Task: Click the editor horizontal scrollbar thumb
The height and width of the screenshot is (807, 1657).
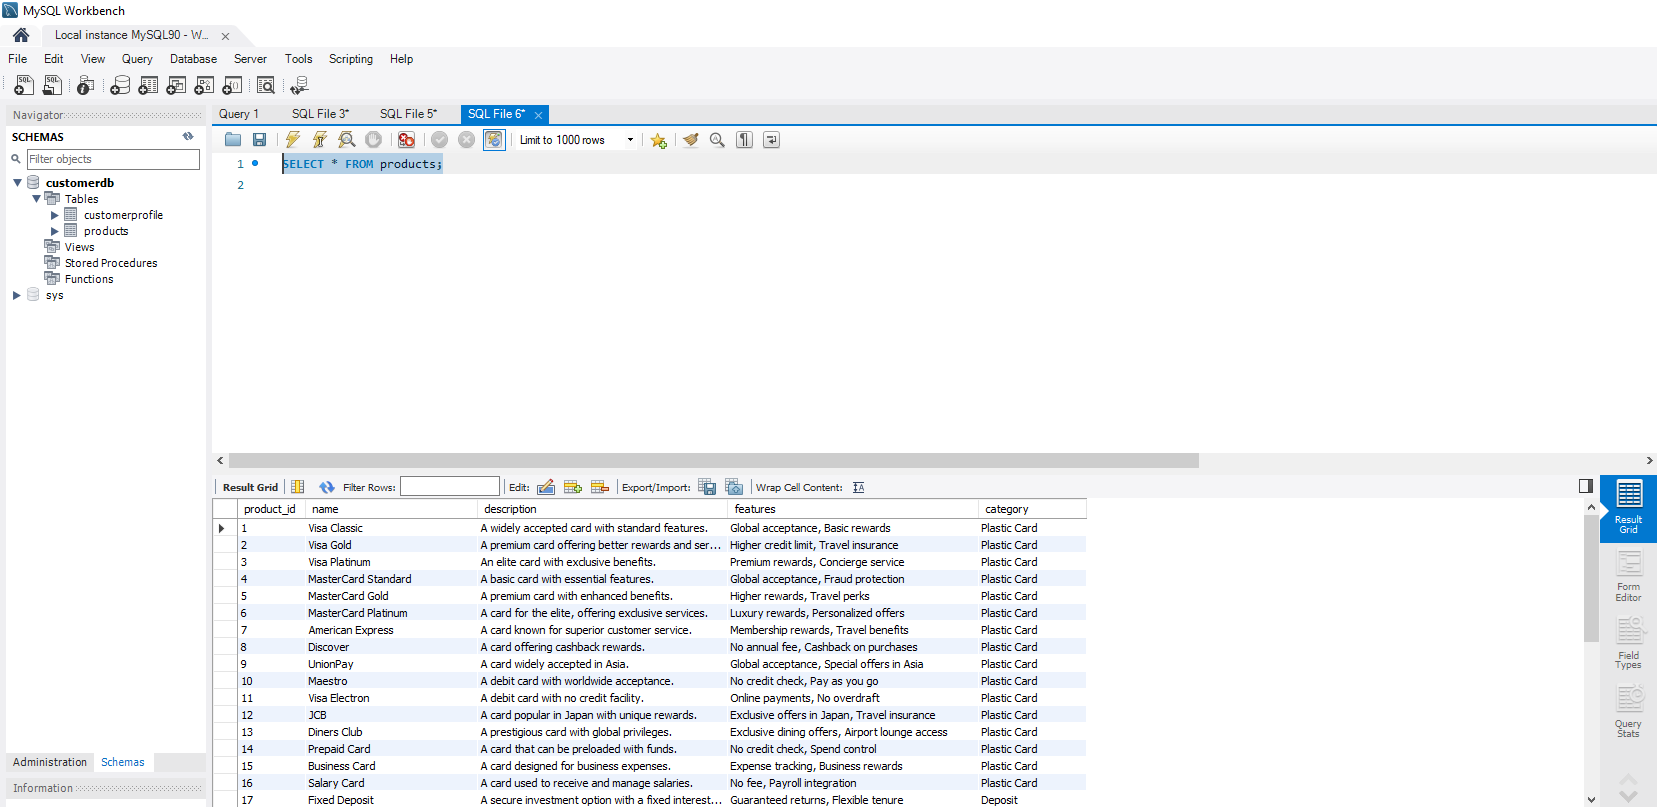Action: coord(714,461)
